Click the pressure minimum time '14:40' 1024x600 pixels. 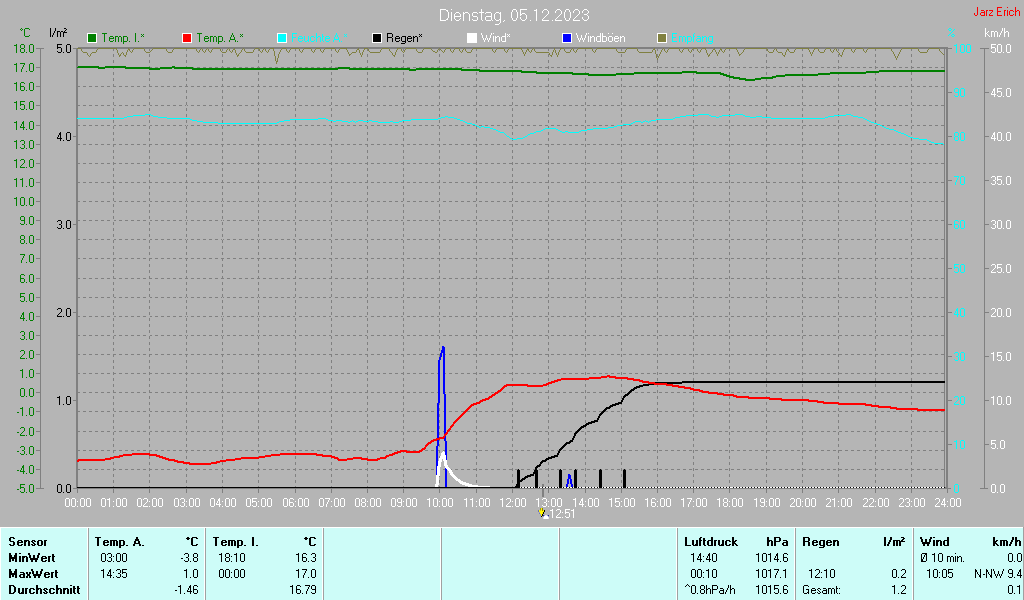(x=703, y=558)
